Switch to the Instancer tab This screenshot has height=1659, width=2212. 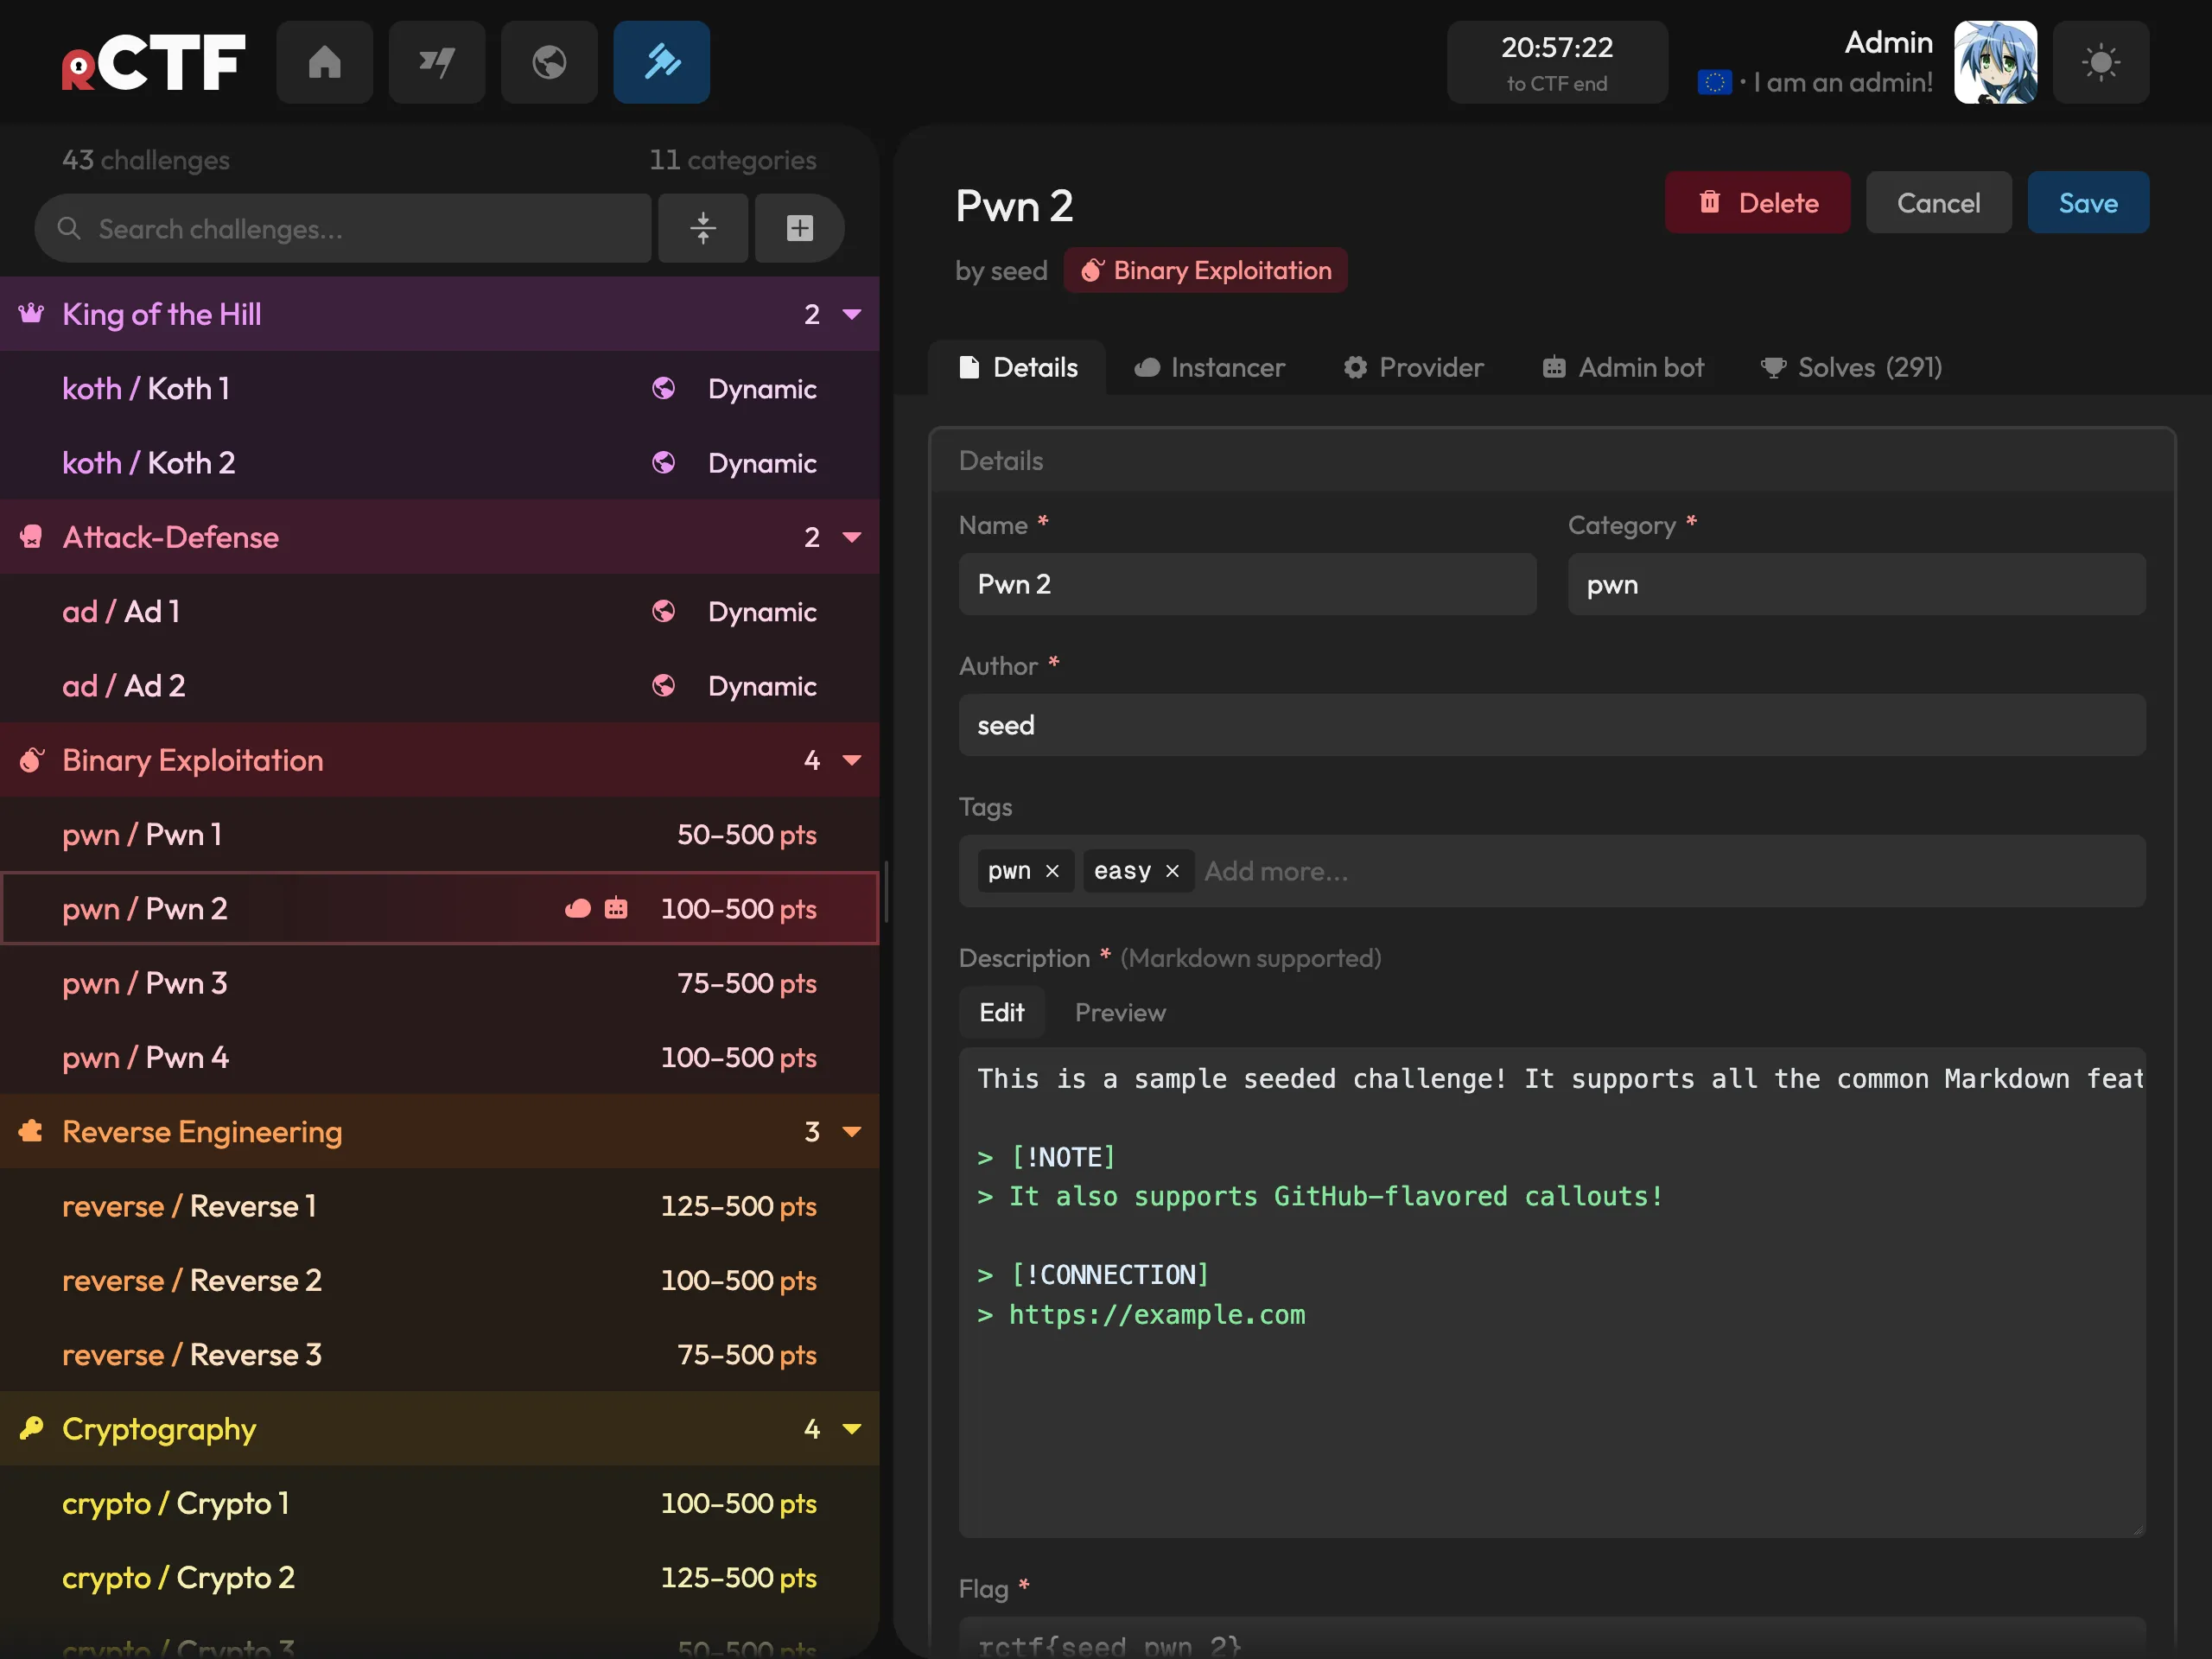point(1209,367)
